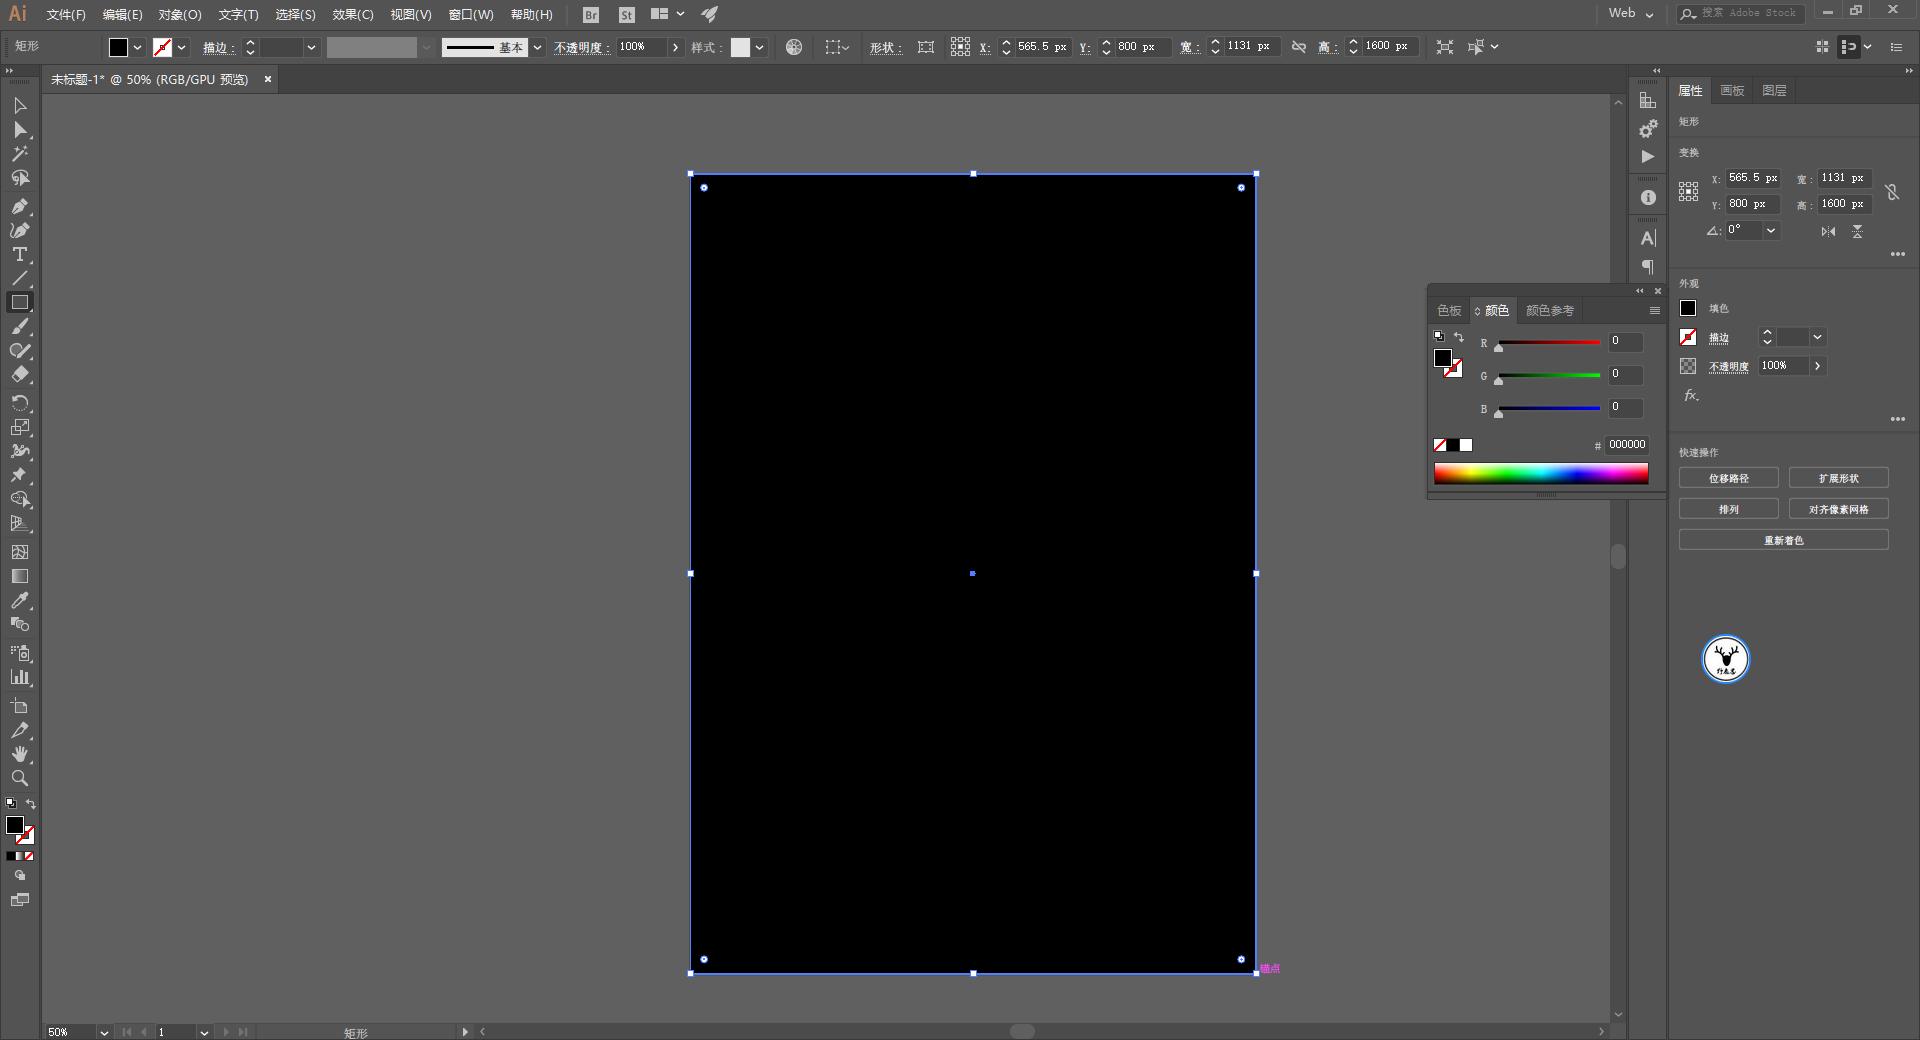Open the 效果(C) menu
This screenshot has width=1920, height=1040.
point(352,15)
